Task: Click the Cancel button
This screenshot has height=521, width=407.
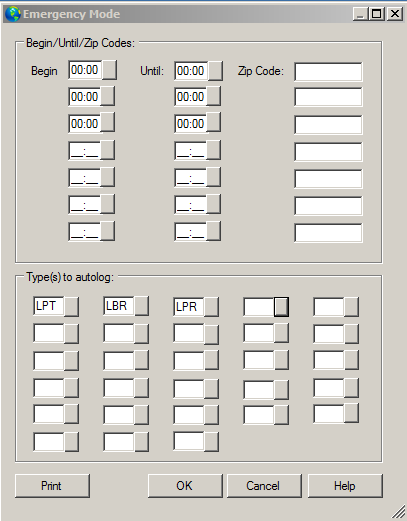Action: click(x=264, y=486)
